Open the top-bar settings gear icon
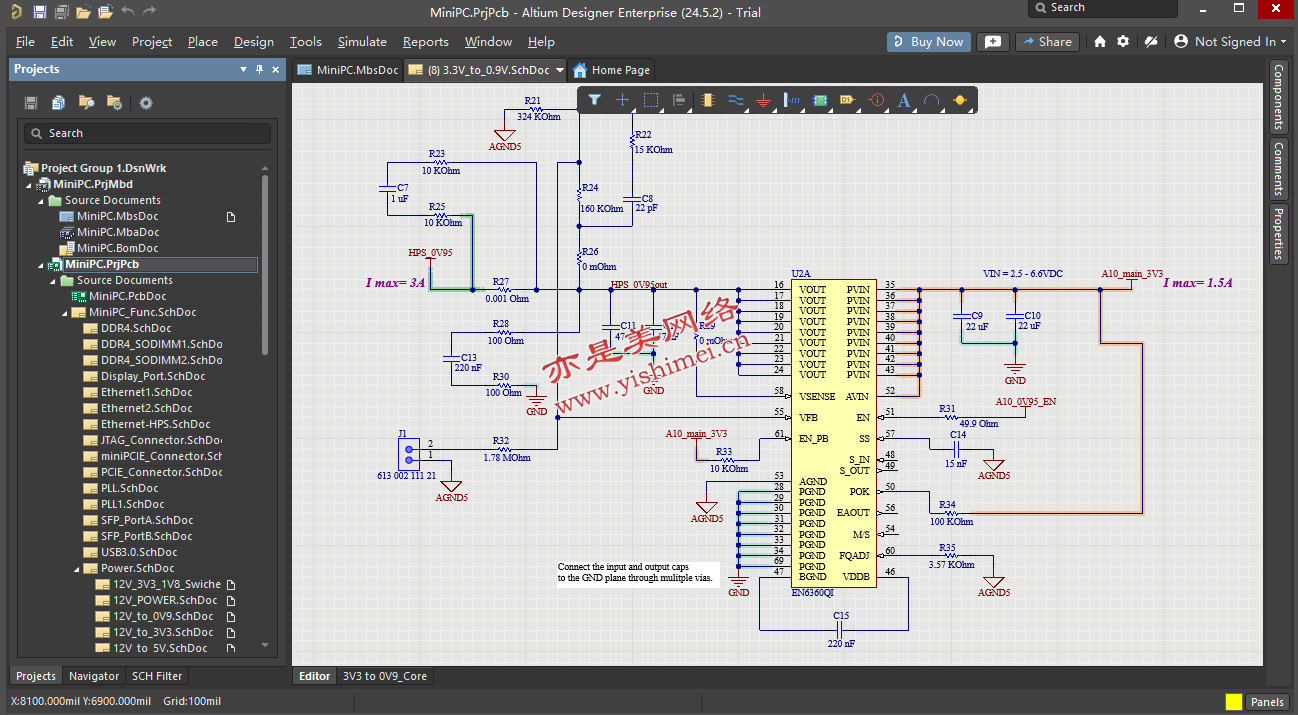This screenshot has height=715, width=1298. [x=1123, y=42]
